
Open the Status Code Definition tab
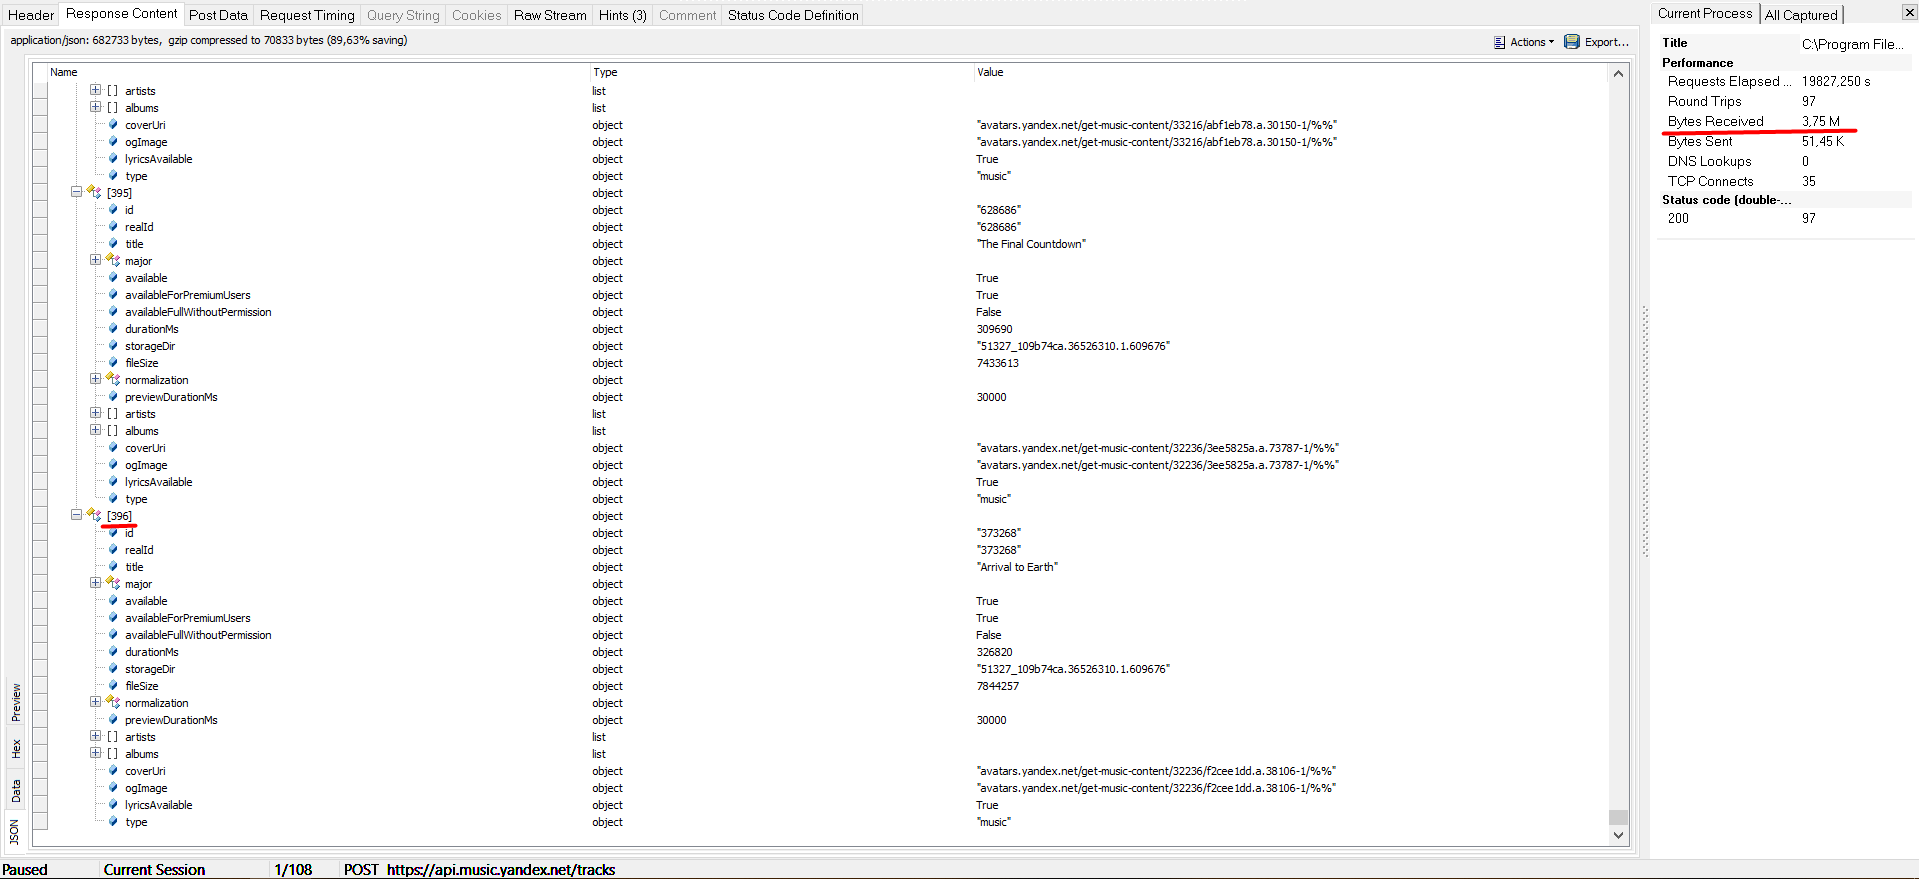point(793,15)
